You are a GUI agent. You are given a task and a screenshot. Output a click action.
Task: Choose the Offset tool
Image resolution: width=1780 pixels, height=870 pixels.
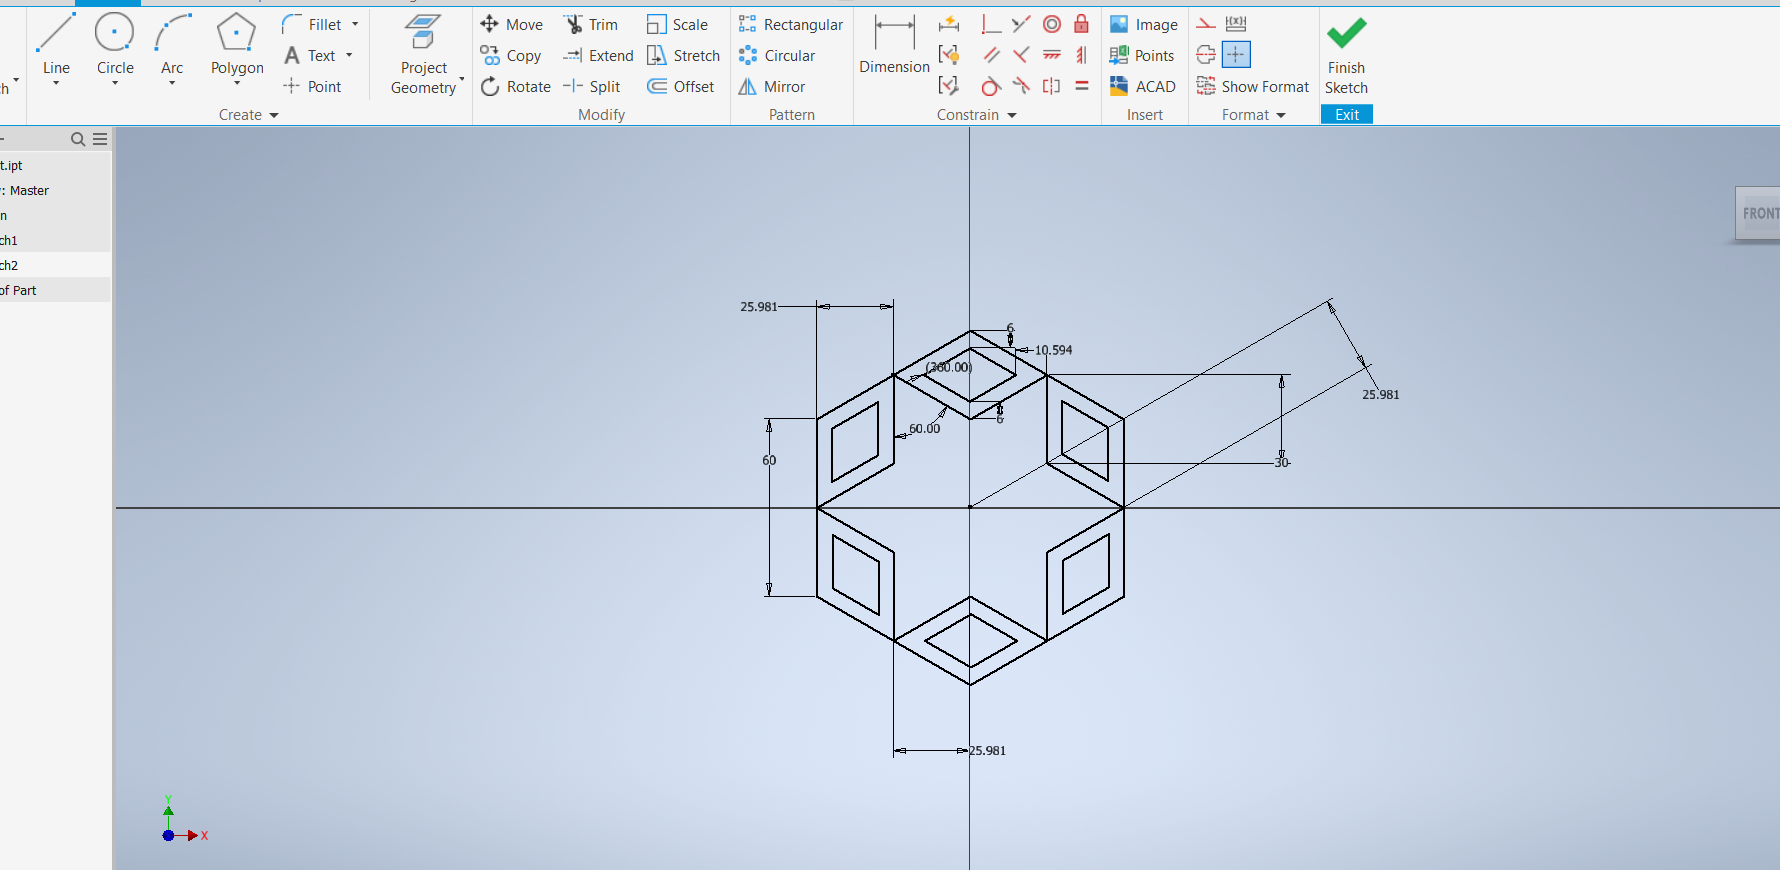click(x=681, y=87)
